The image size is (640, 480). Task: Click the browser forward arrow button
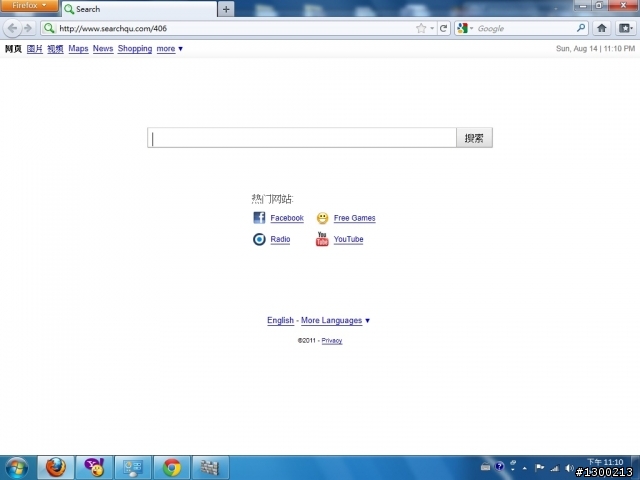(x=28, y=28)
